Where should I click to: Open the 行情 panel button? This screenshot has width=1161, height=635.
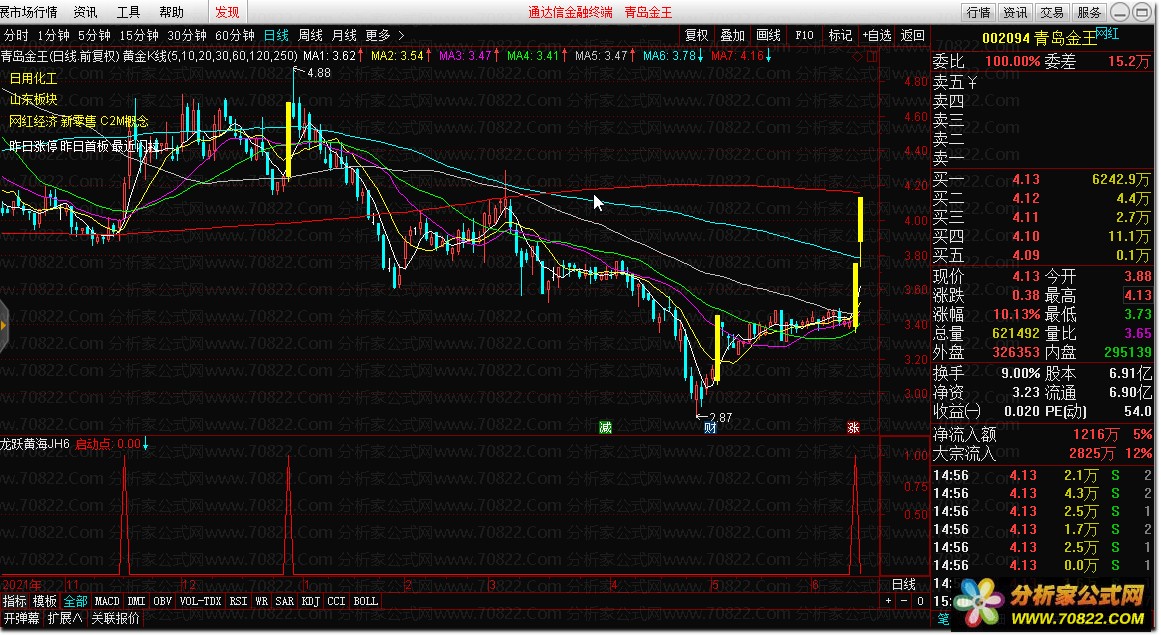pos(978,12)
